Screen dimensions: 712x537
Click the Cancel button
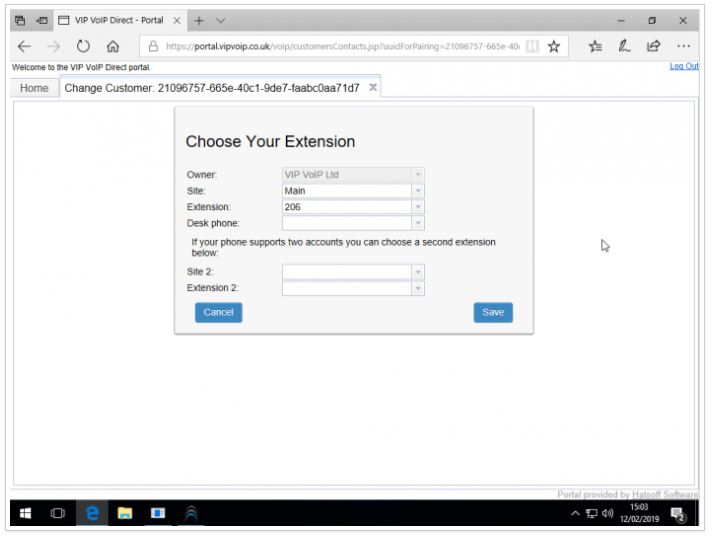pyautogui.click(x=218, y=312)
